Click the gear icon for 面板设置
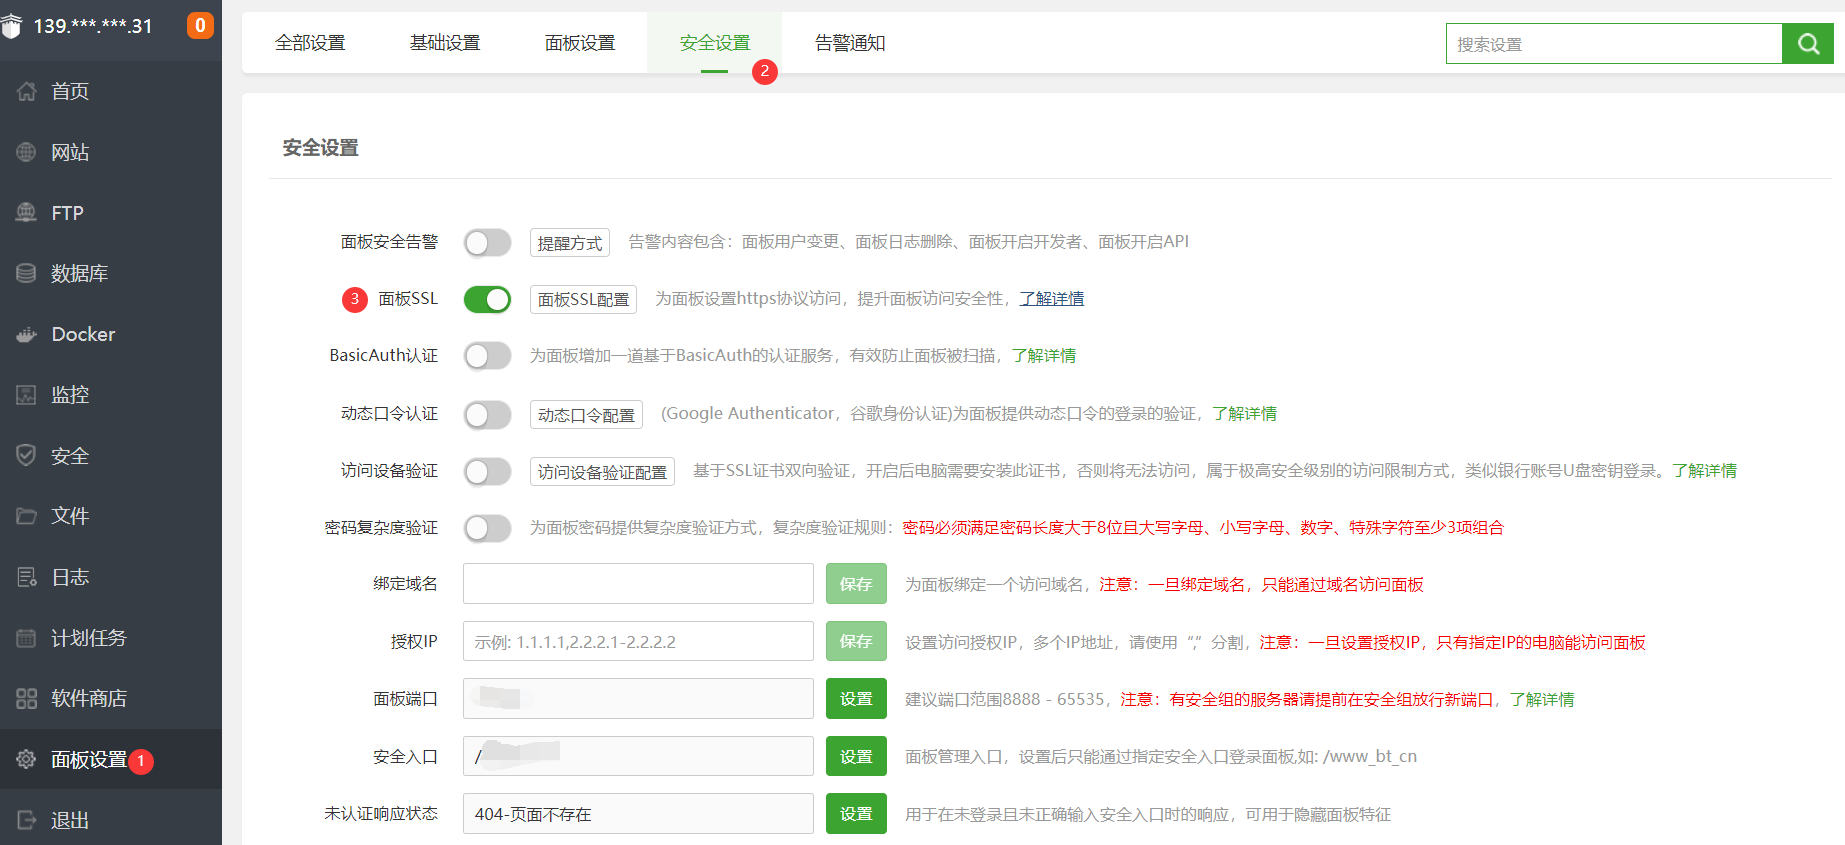 pos(26,759)
